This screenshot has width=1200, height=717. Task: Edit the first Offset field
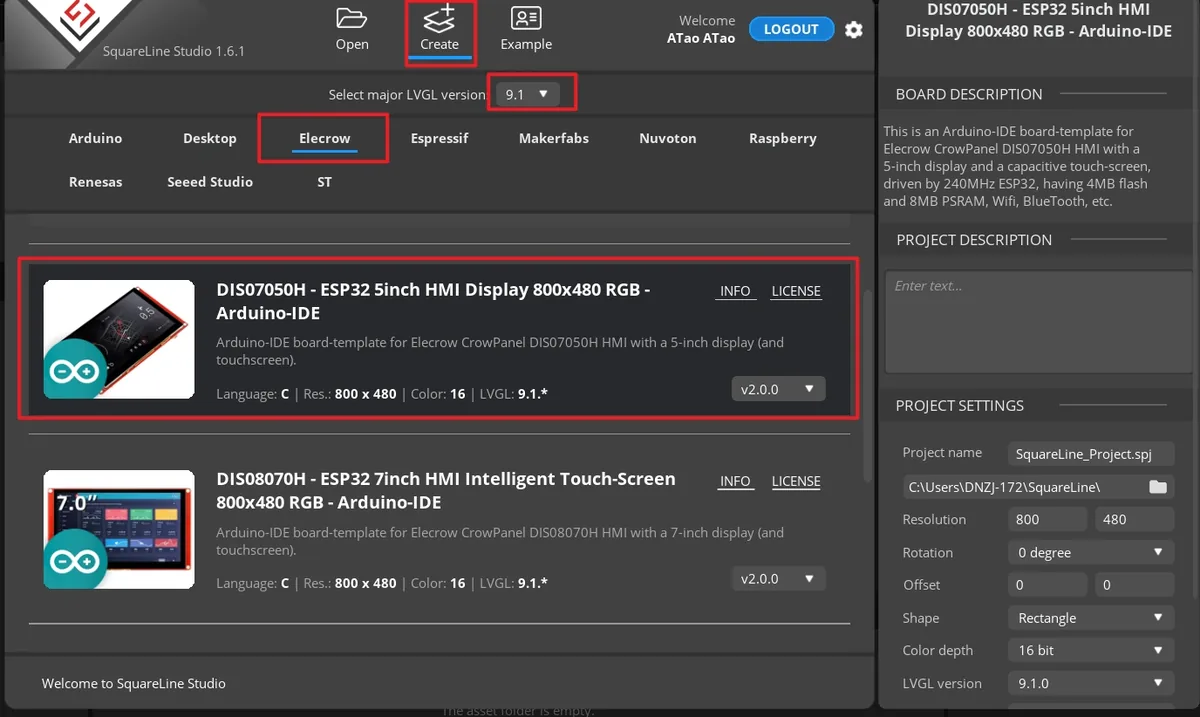tap(1047, 585)
